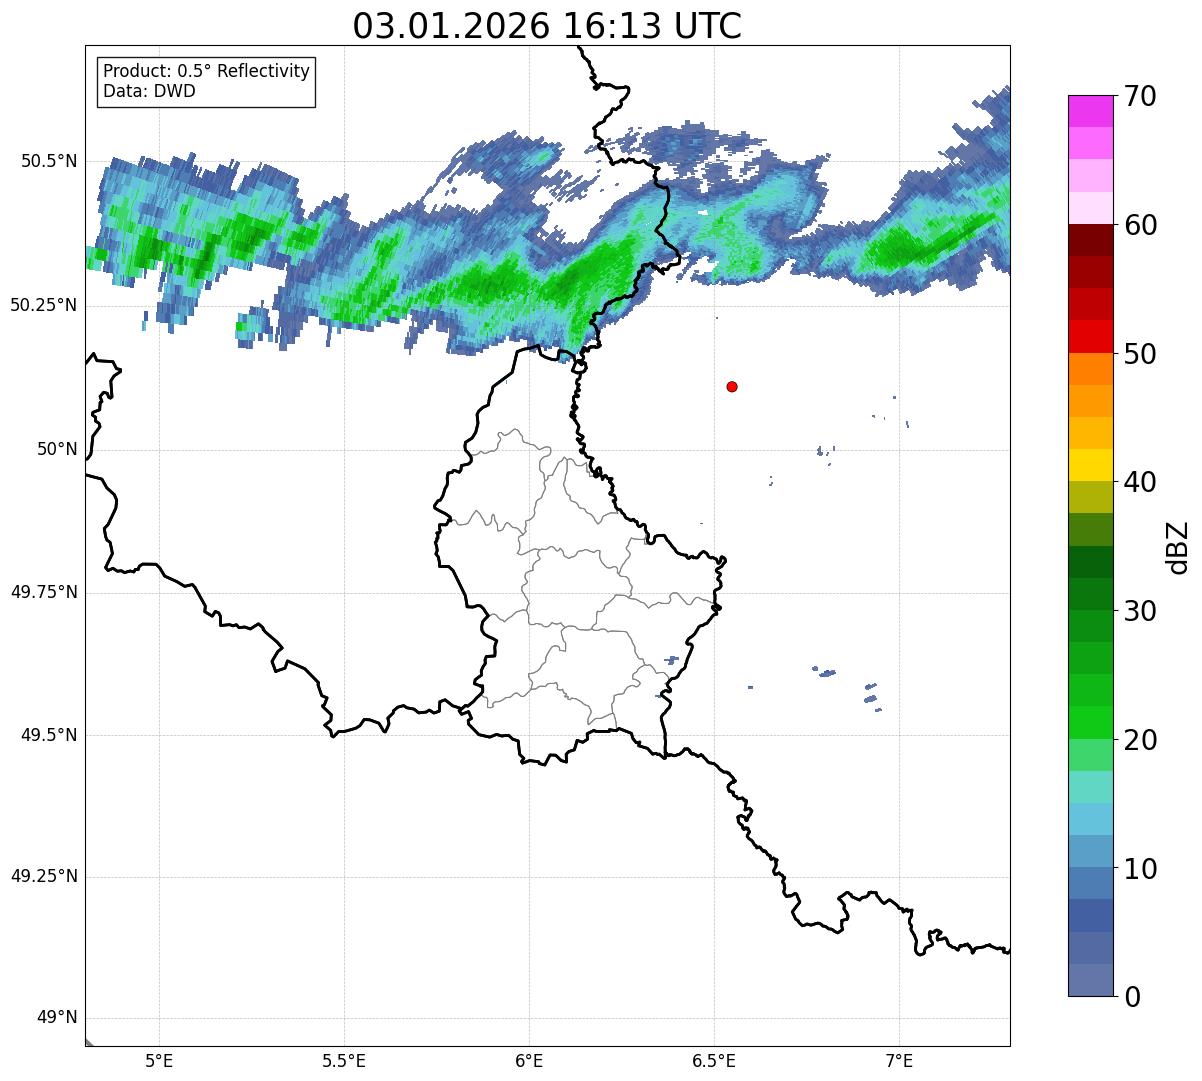Viewport: 1202px width, 1081px height.
Task: Click the colorbar value 30
Action: point(1140,611)
